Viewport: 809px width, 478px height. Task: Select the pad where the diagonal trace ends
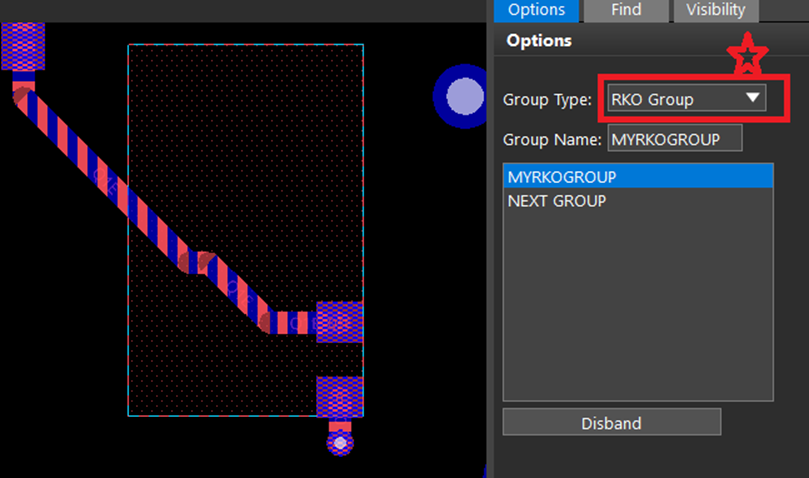click(x=339, y=322)
